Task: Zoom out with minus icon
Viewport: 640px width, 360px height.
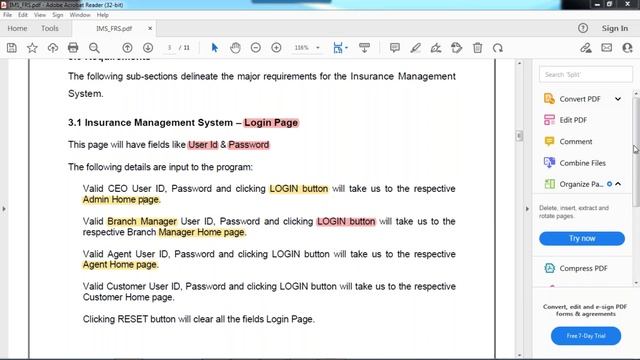Action: [256, 48]
